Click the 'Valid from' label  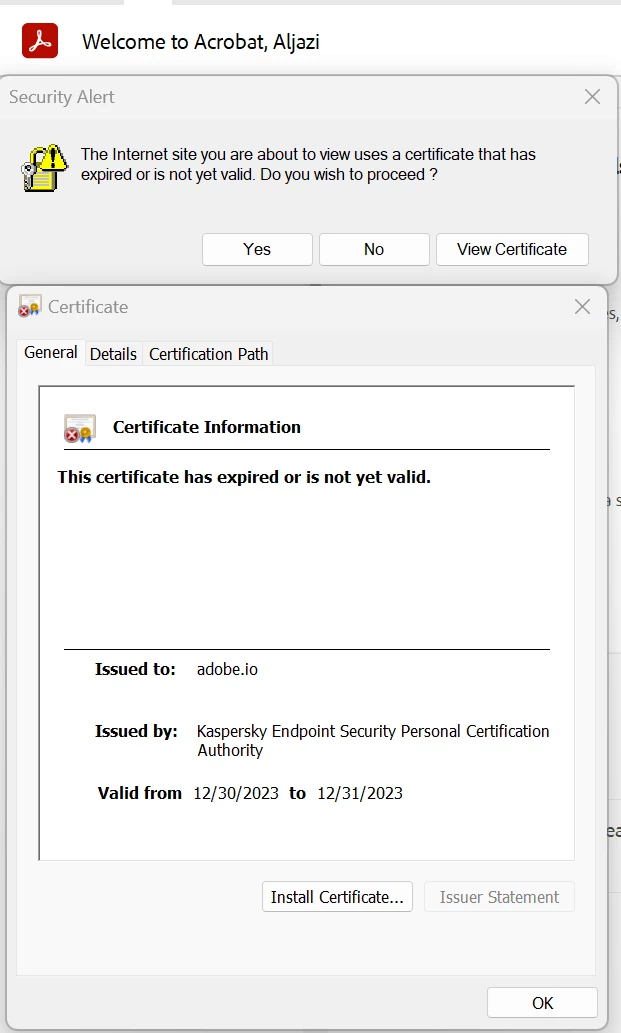point(140,793)
